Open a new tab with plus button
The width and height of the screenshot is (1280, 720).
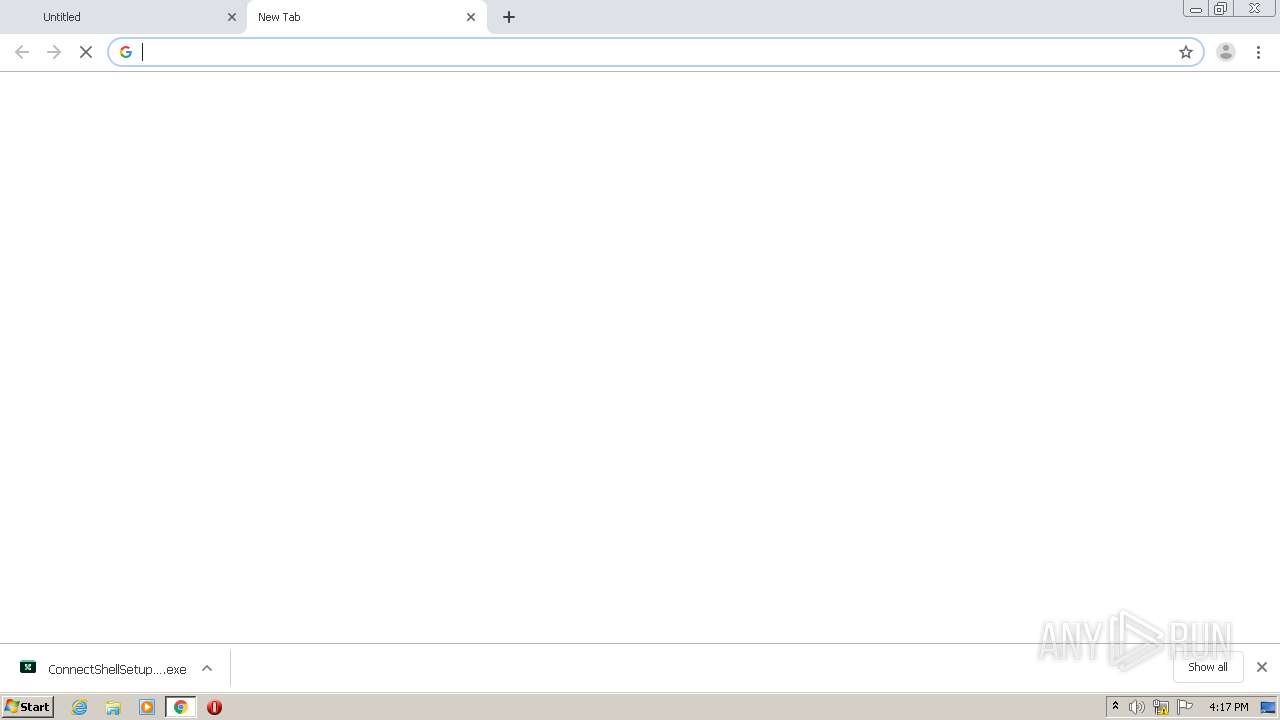point(509,17)
